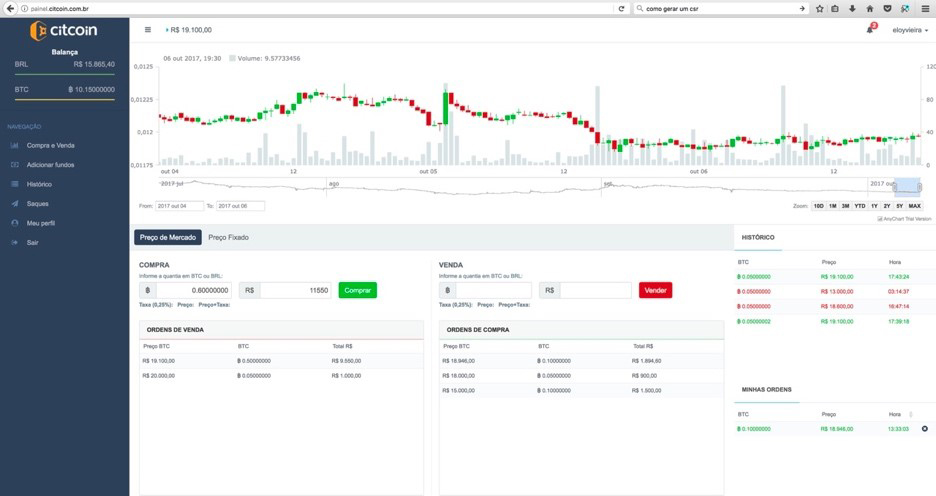This screenshot has height=496, width=936.
Task: Click Sair to log out
Action: point(32,242)
